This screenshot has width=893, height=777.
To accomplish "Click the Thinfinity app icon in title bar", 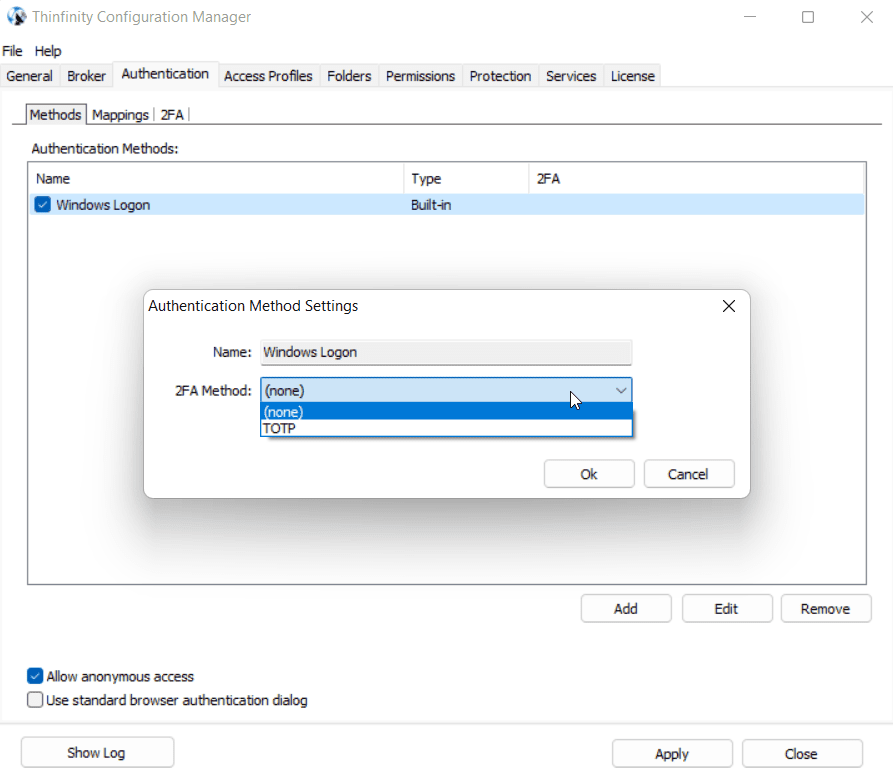I will coord(17,17).
